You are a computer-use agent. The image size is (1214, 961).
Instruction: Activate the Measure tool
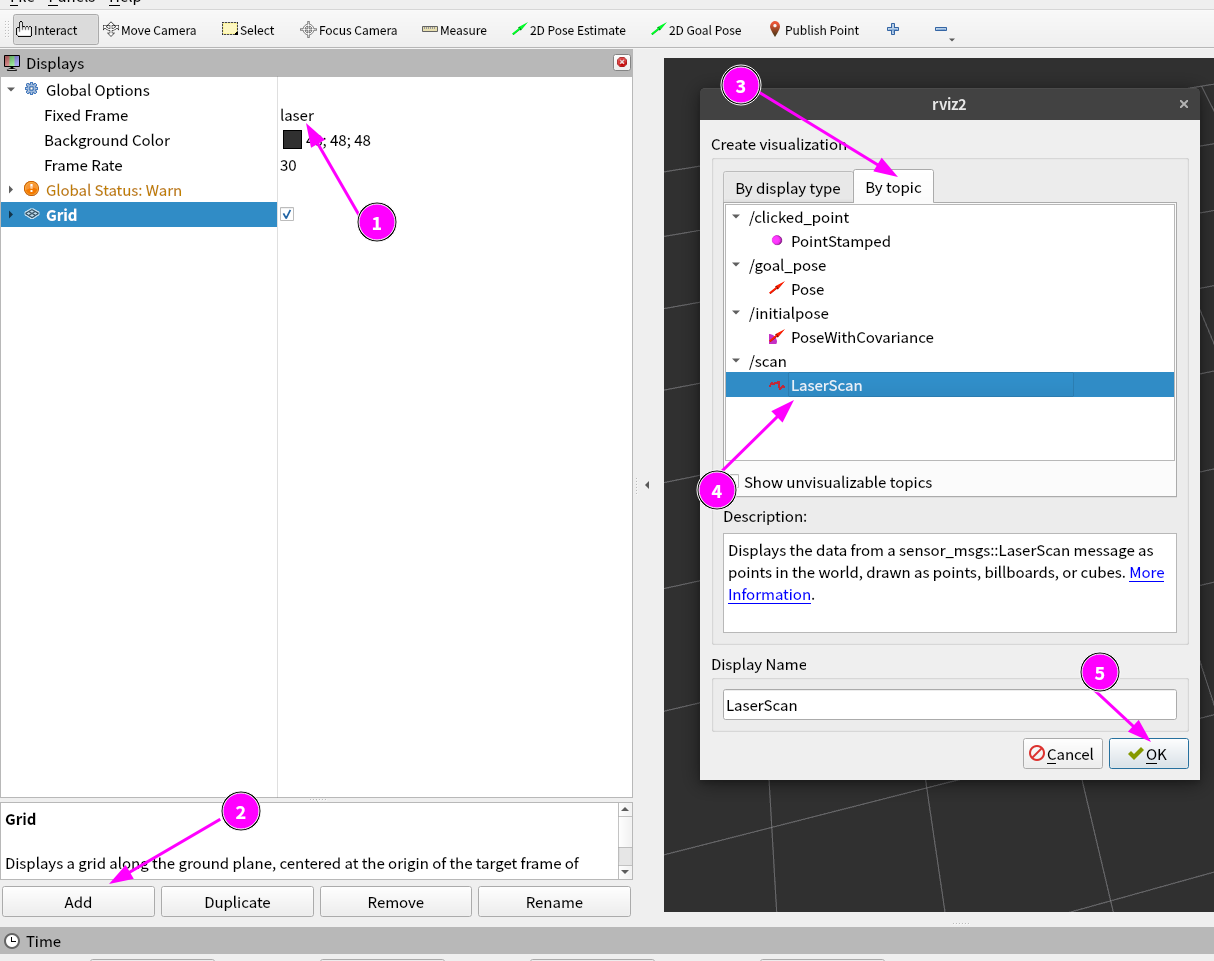[x=454, y=30]
